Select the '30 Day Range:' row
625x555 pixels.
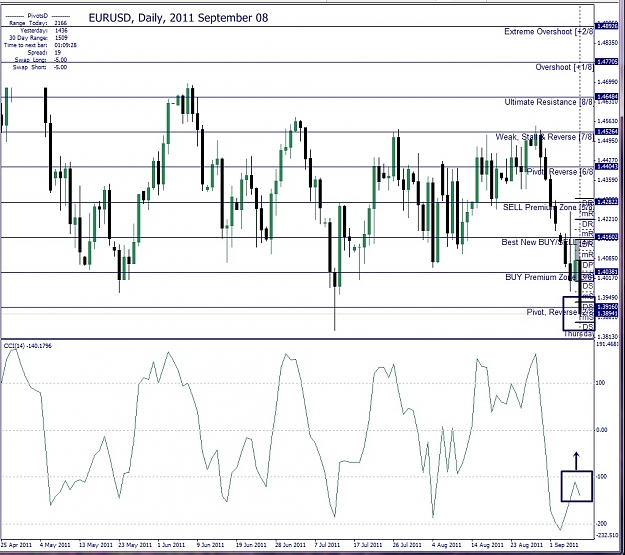[x=38, y=38]
